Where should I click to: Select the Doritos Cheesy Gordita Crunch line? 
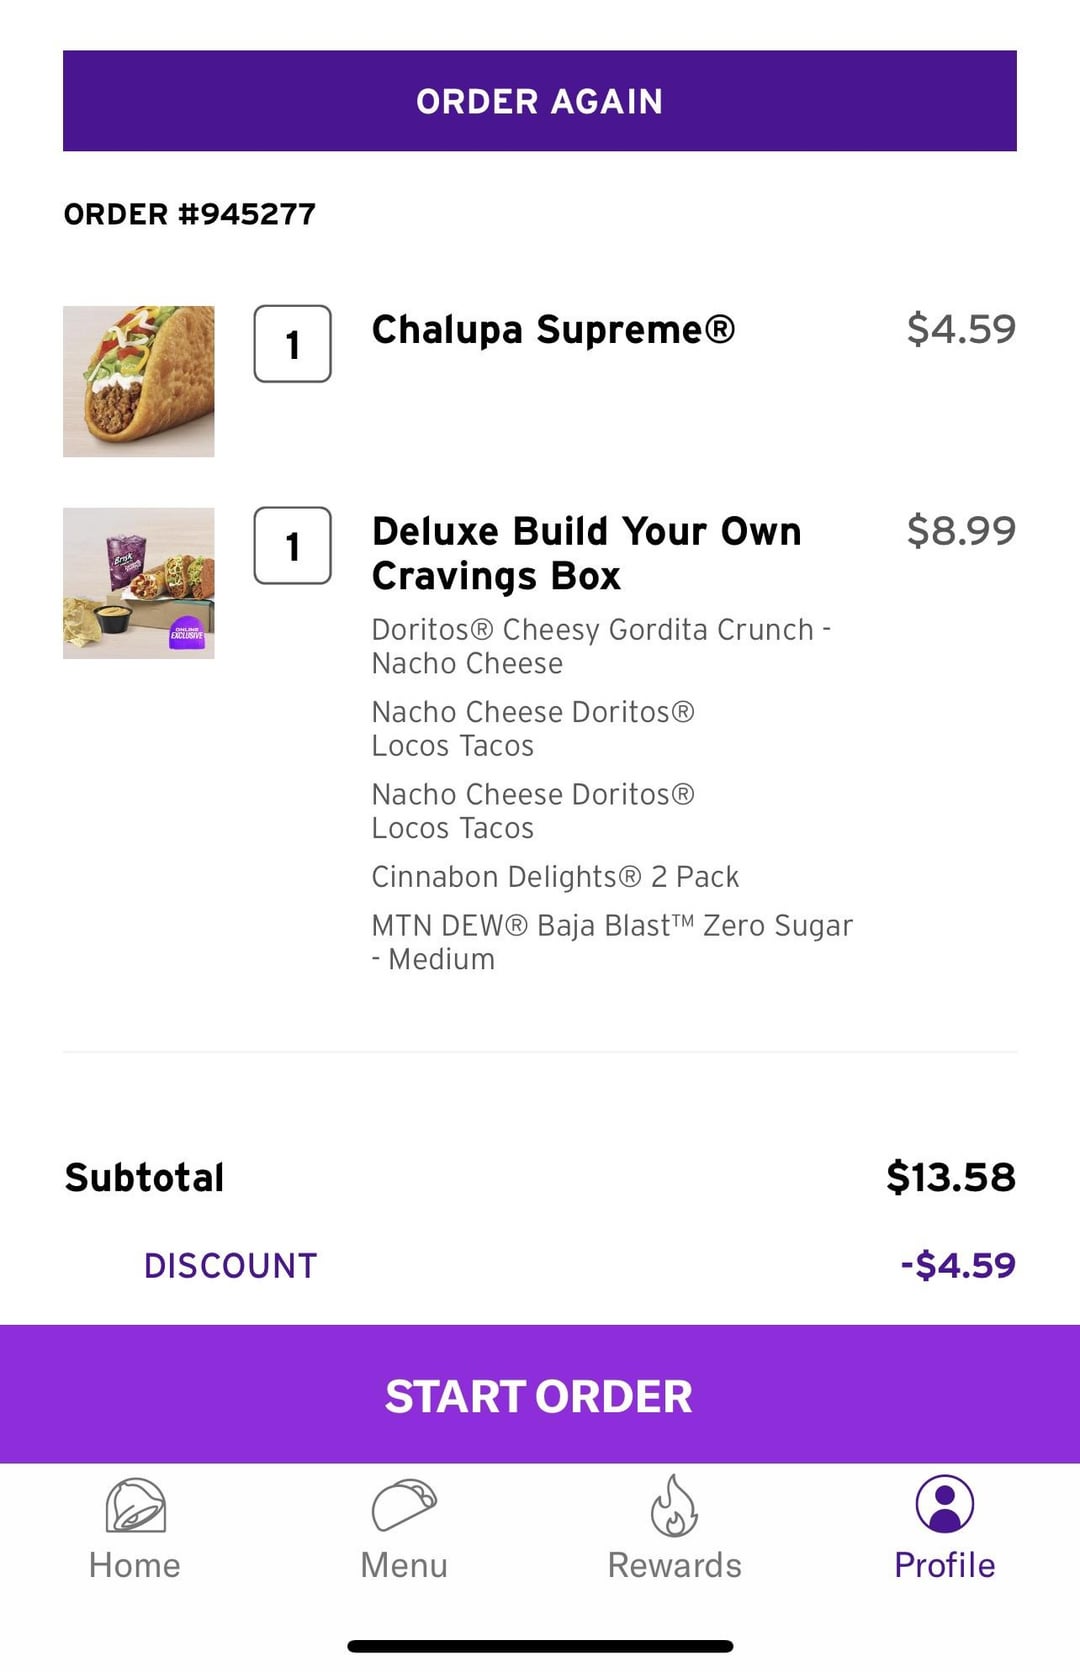(x=601, y=646)
